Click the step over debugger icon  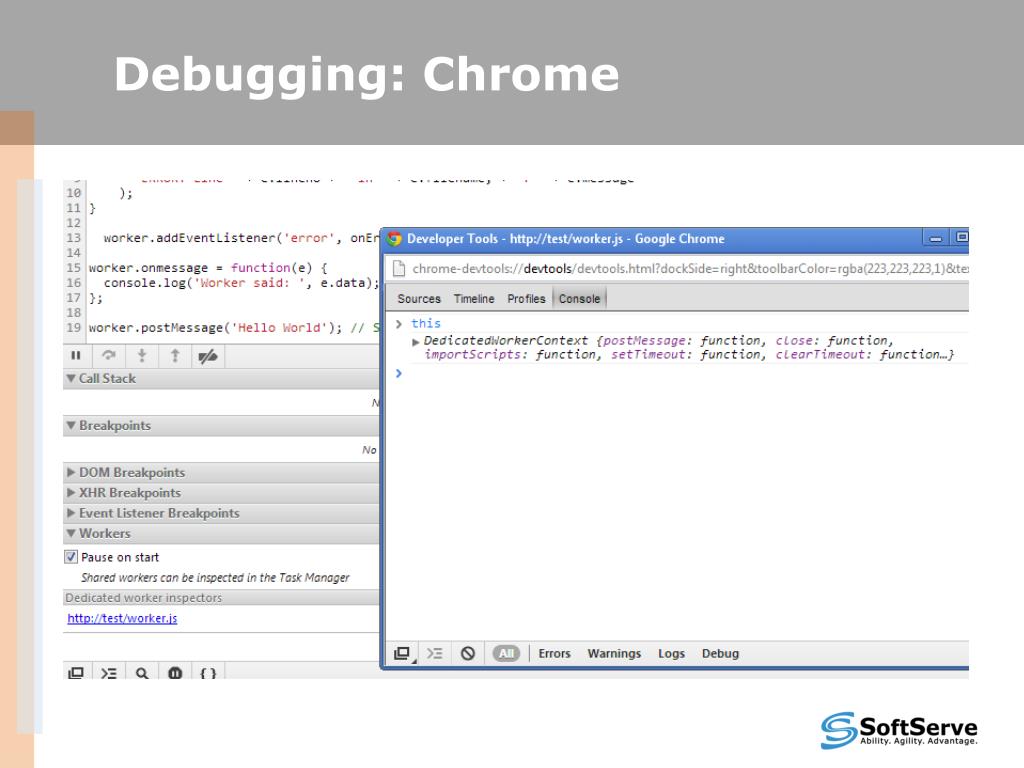pyautogui.click(x=108, y=356)
